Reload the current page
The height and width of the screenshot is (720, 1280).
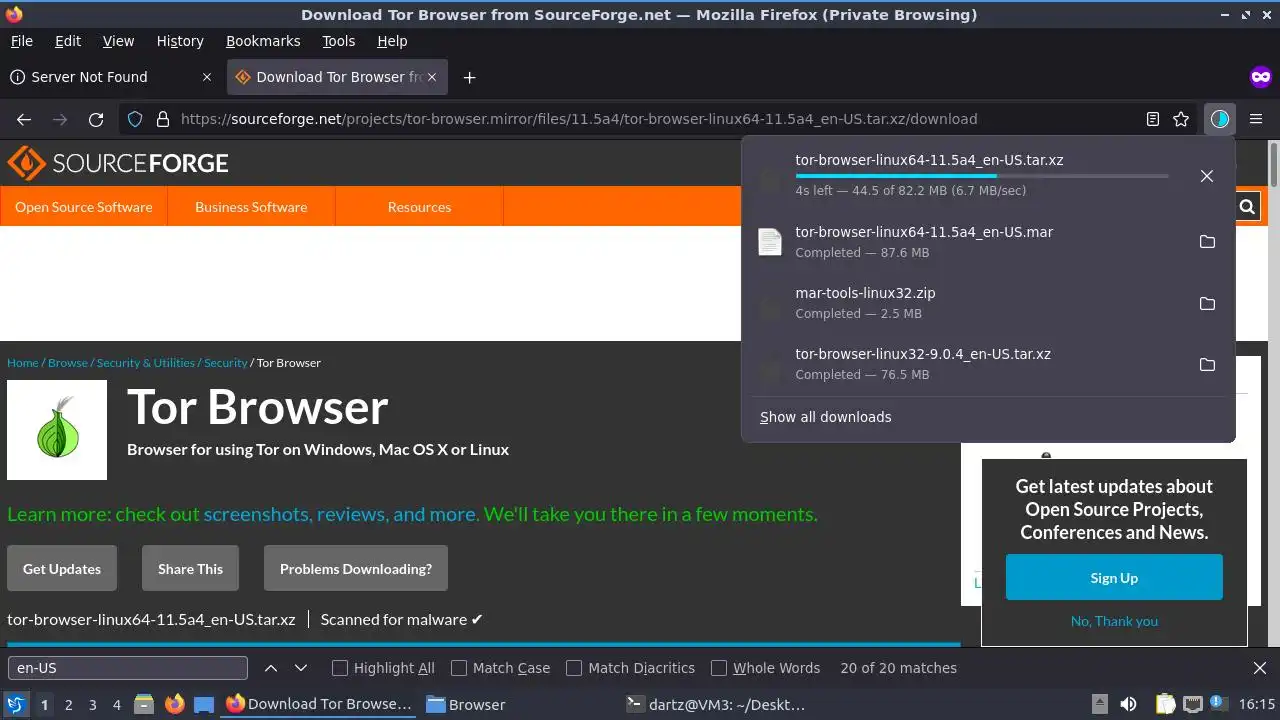coord(96,119)
